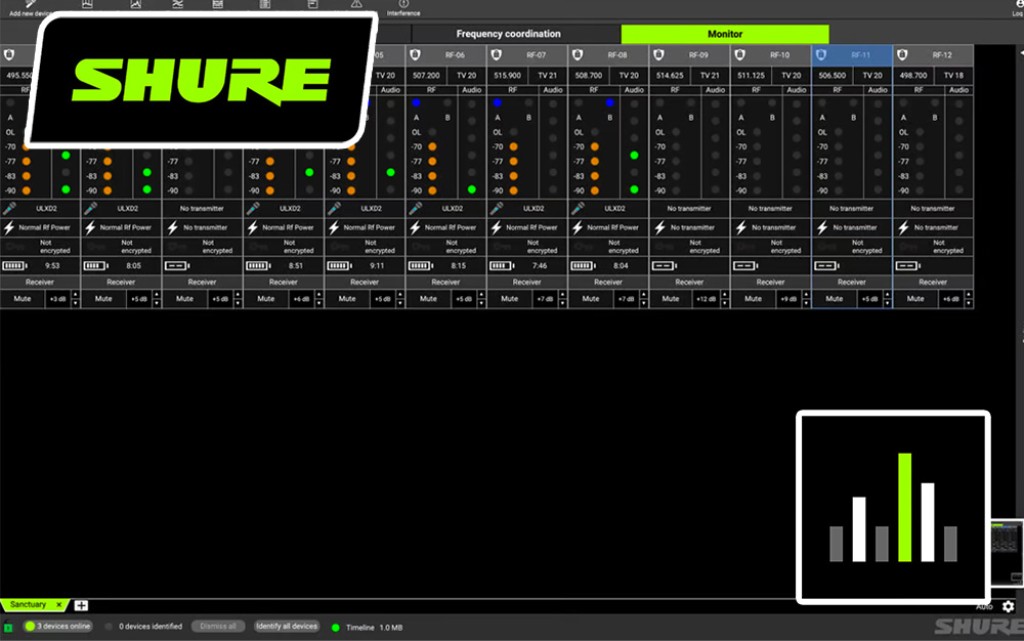Click the 507.200 frequency field
Screen dimensions: 1024x641
(426, 75)
